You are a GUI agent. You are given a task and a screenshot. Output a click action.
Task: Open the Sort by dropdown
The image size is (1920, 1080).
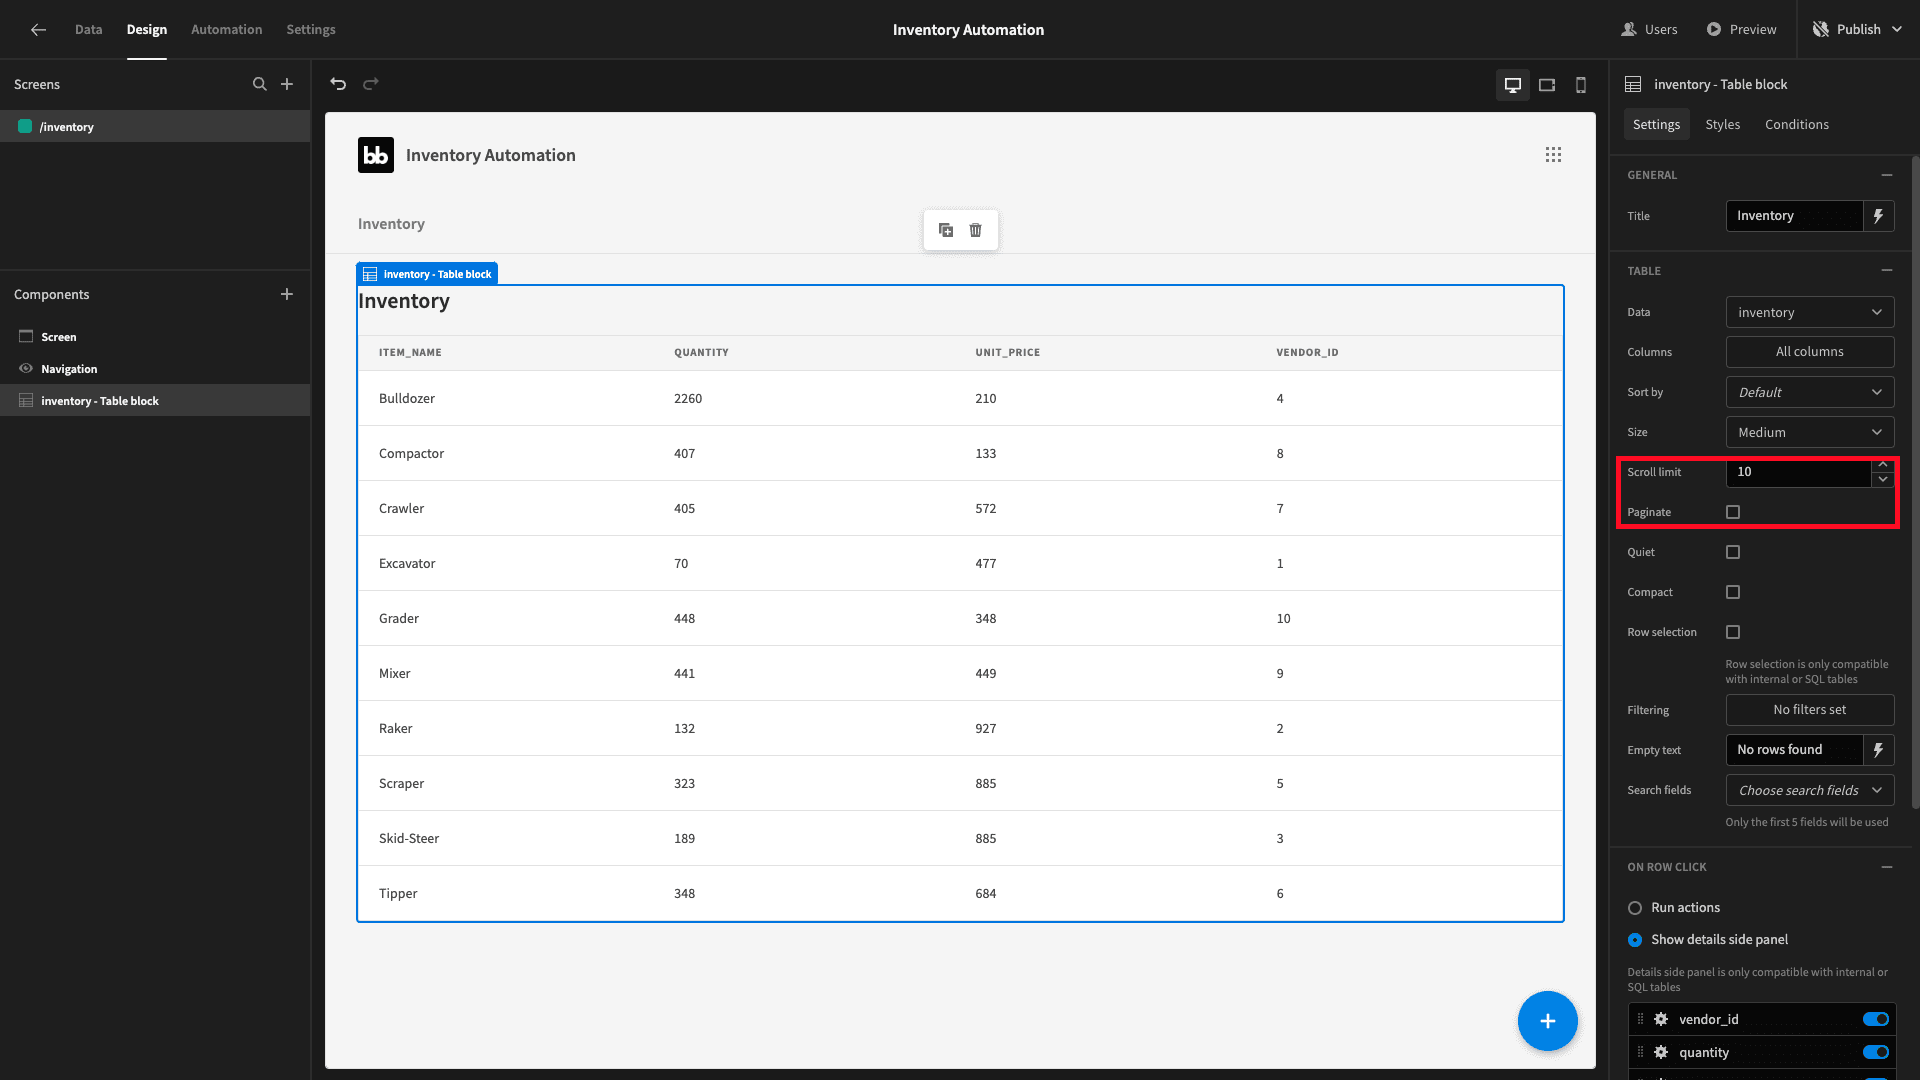[x=1810, y=393]
